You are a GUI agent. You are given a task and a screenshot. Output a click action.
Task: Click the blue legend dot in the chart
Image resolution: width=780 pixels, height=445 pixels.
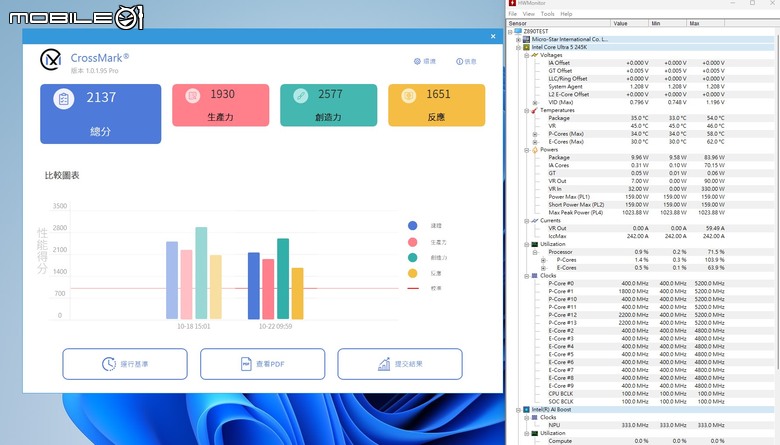[x=412, y=226]
